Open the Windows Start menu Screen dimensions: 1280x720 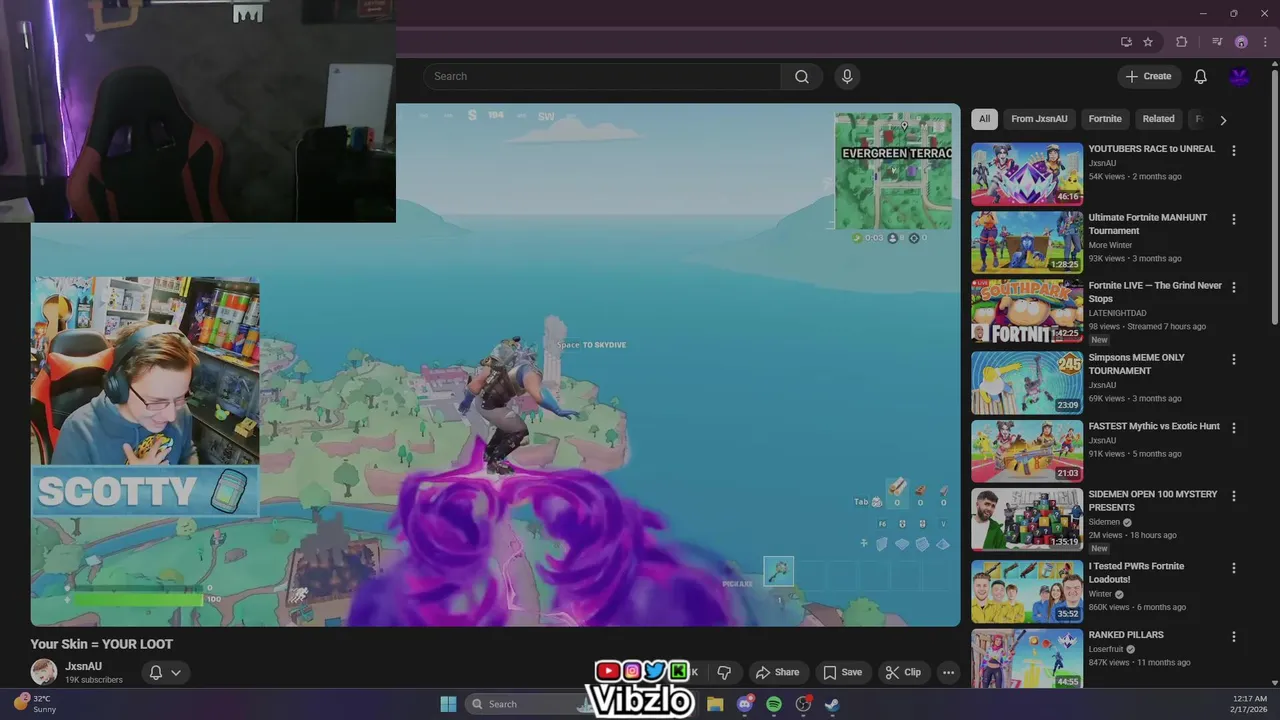click(x=448, y=704)
